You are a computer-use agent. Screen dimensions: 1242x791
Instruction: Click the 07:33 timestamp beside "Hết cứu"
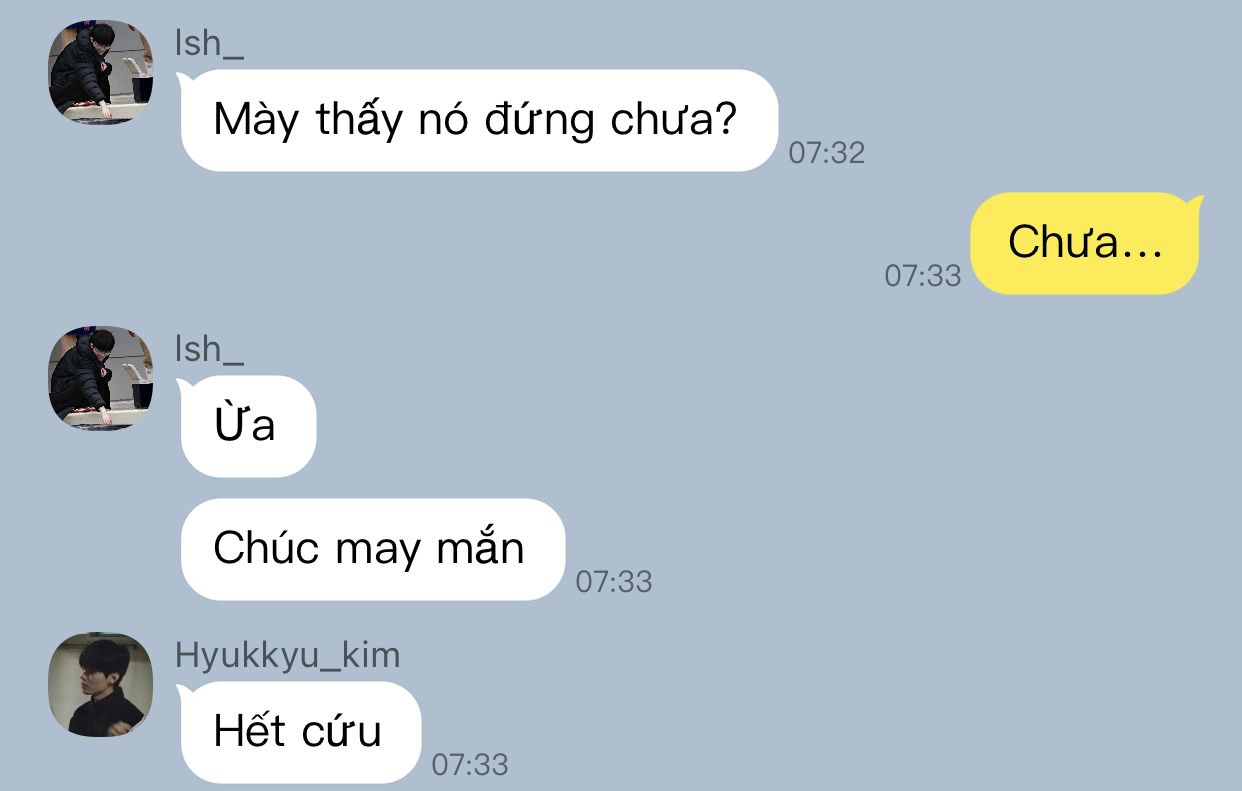470,765
